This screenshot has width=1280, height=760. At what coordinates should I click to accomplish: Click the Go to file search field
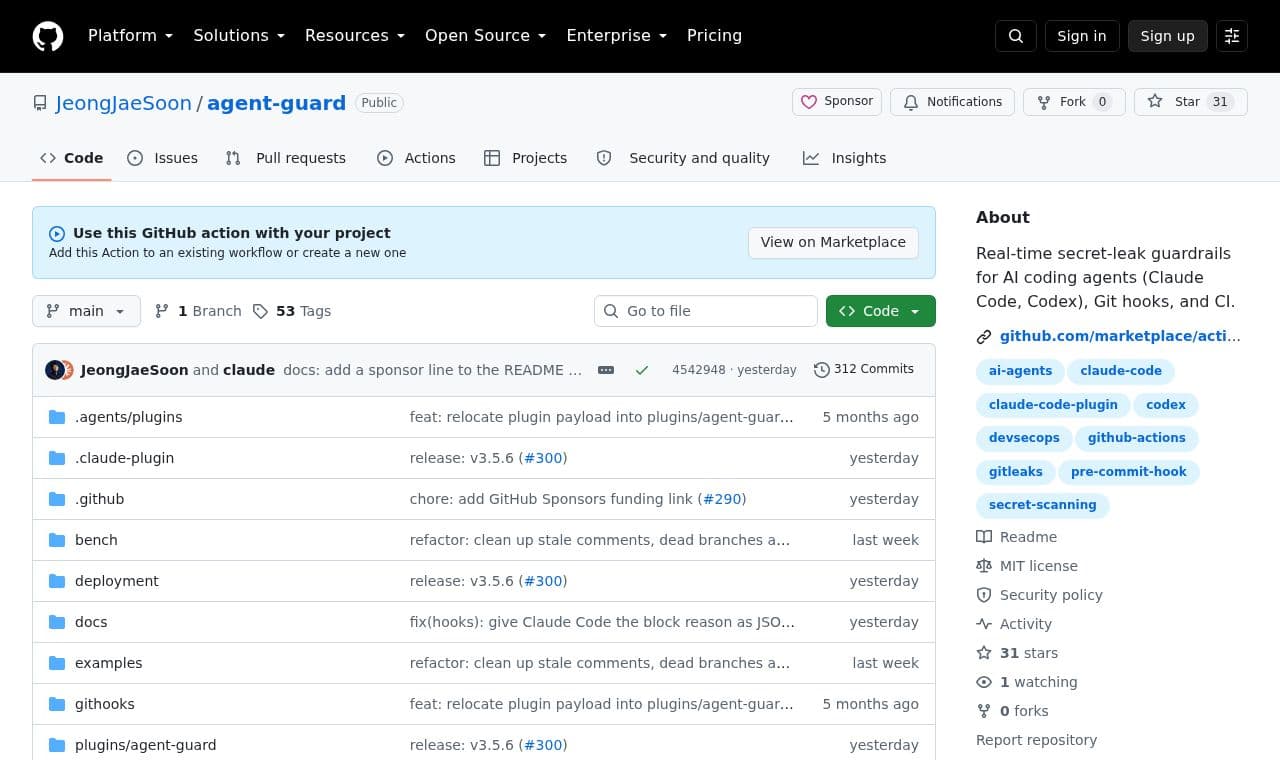(706, 311)
